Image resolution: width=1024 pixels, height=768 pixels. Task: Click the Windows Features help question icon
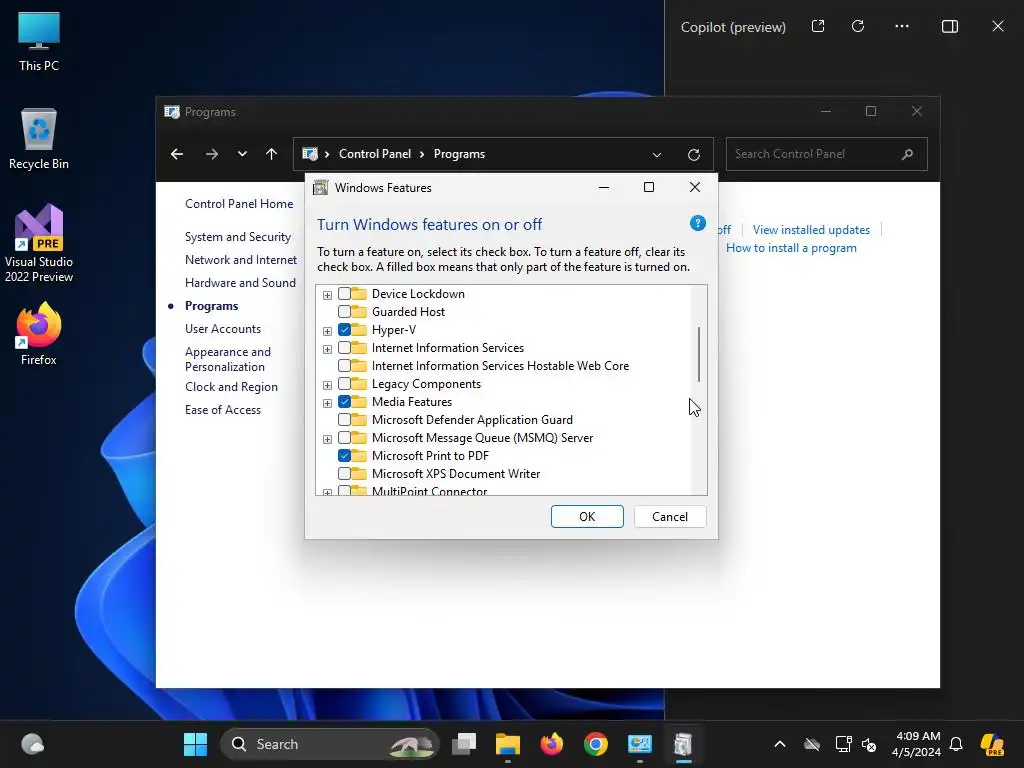(x=697, y=223)
